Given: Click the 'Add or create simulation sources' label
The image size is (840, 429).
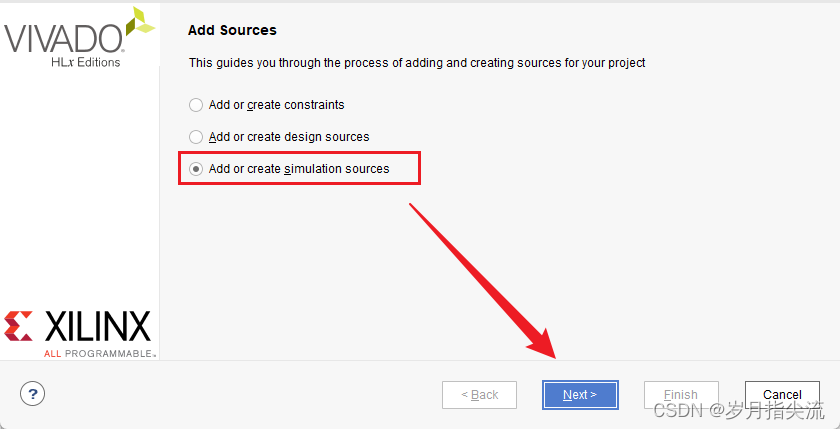Looking at the screenshot, I should point(299,169).
